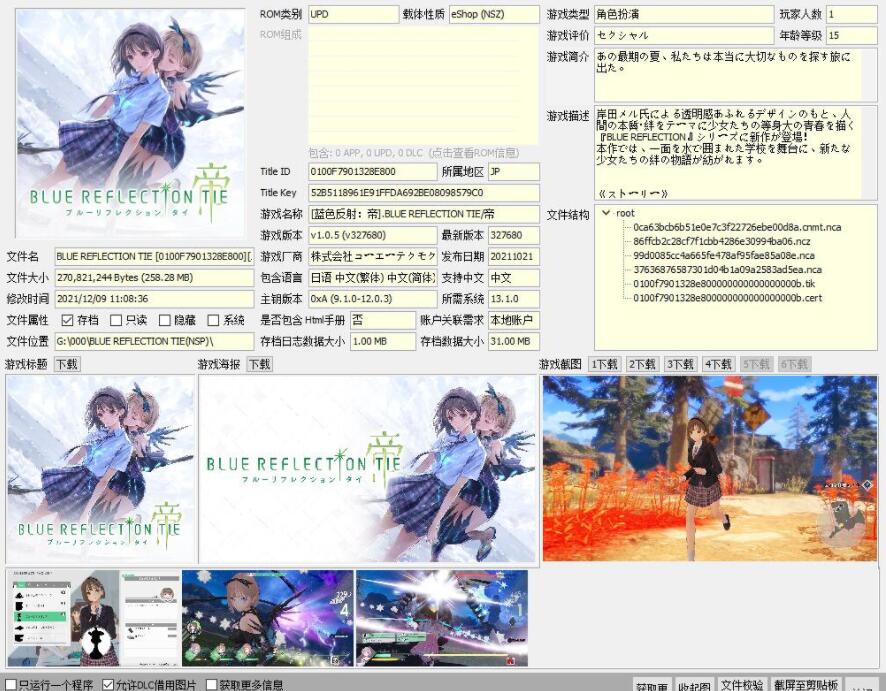
Task: Click the 文件位置 file path field
Action: 154,341
